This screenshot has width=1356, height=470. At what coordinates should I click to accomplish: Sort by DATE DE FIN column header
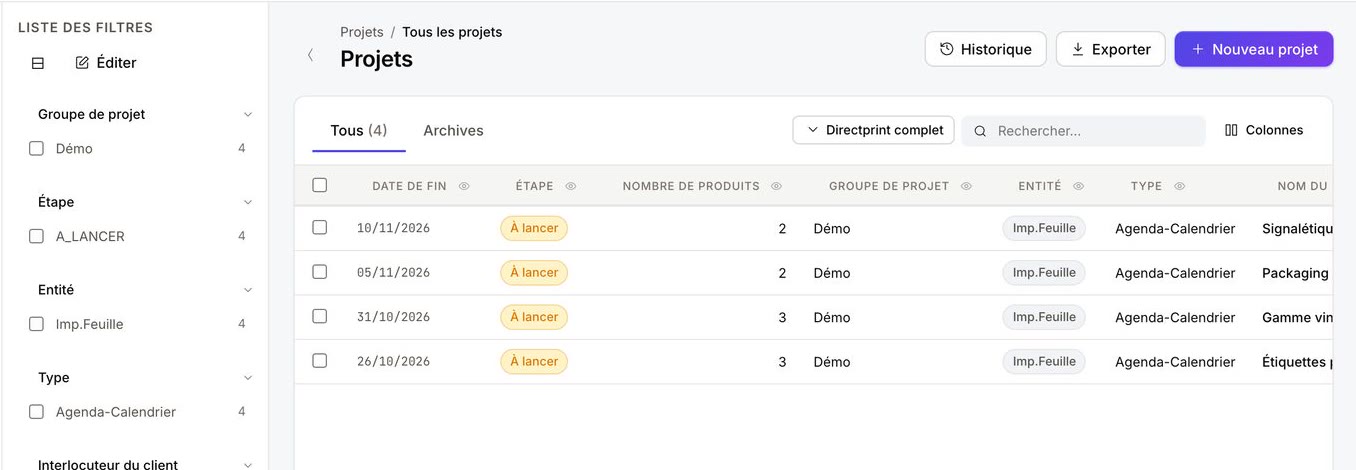[409, 186]
